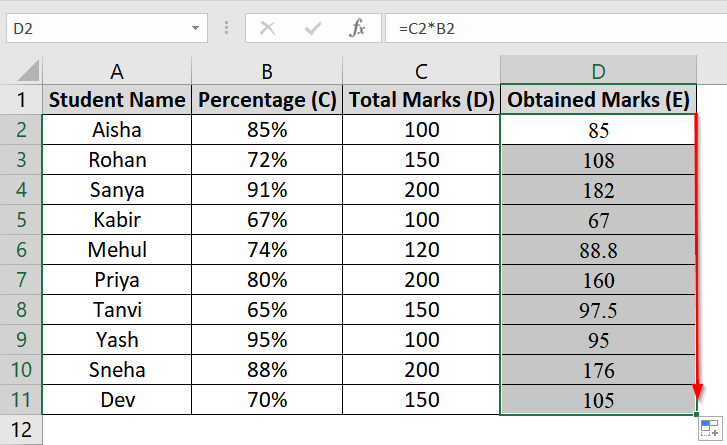Select the cell with name Dev
The width and height of the screenshot is (727, 445).
[x=117, y=399]
